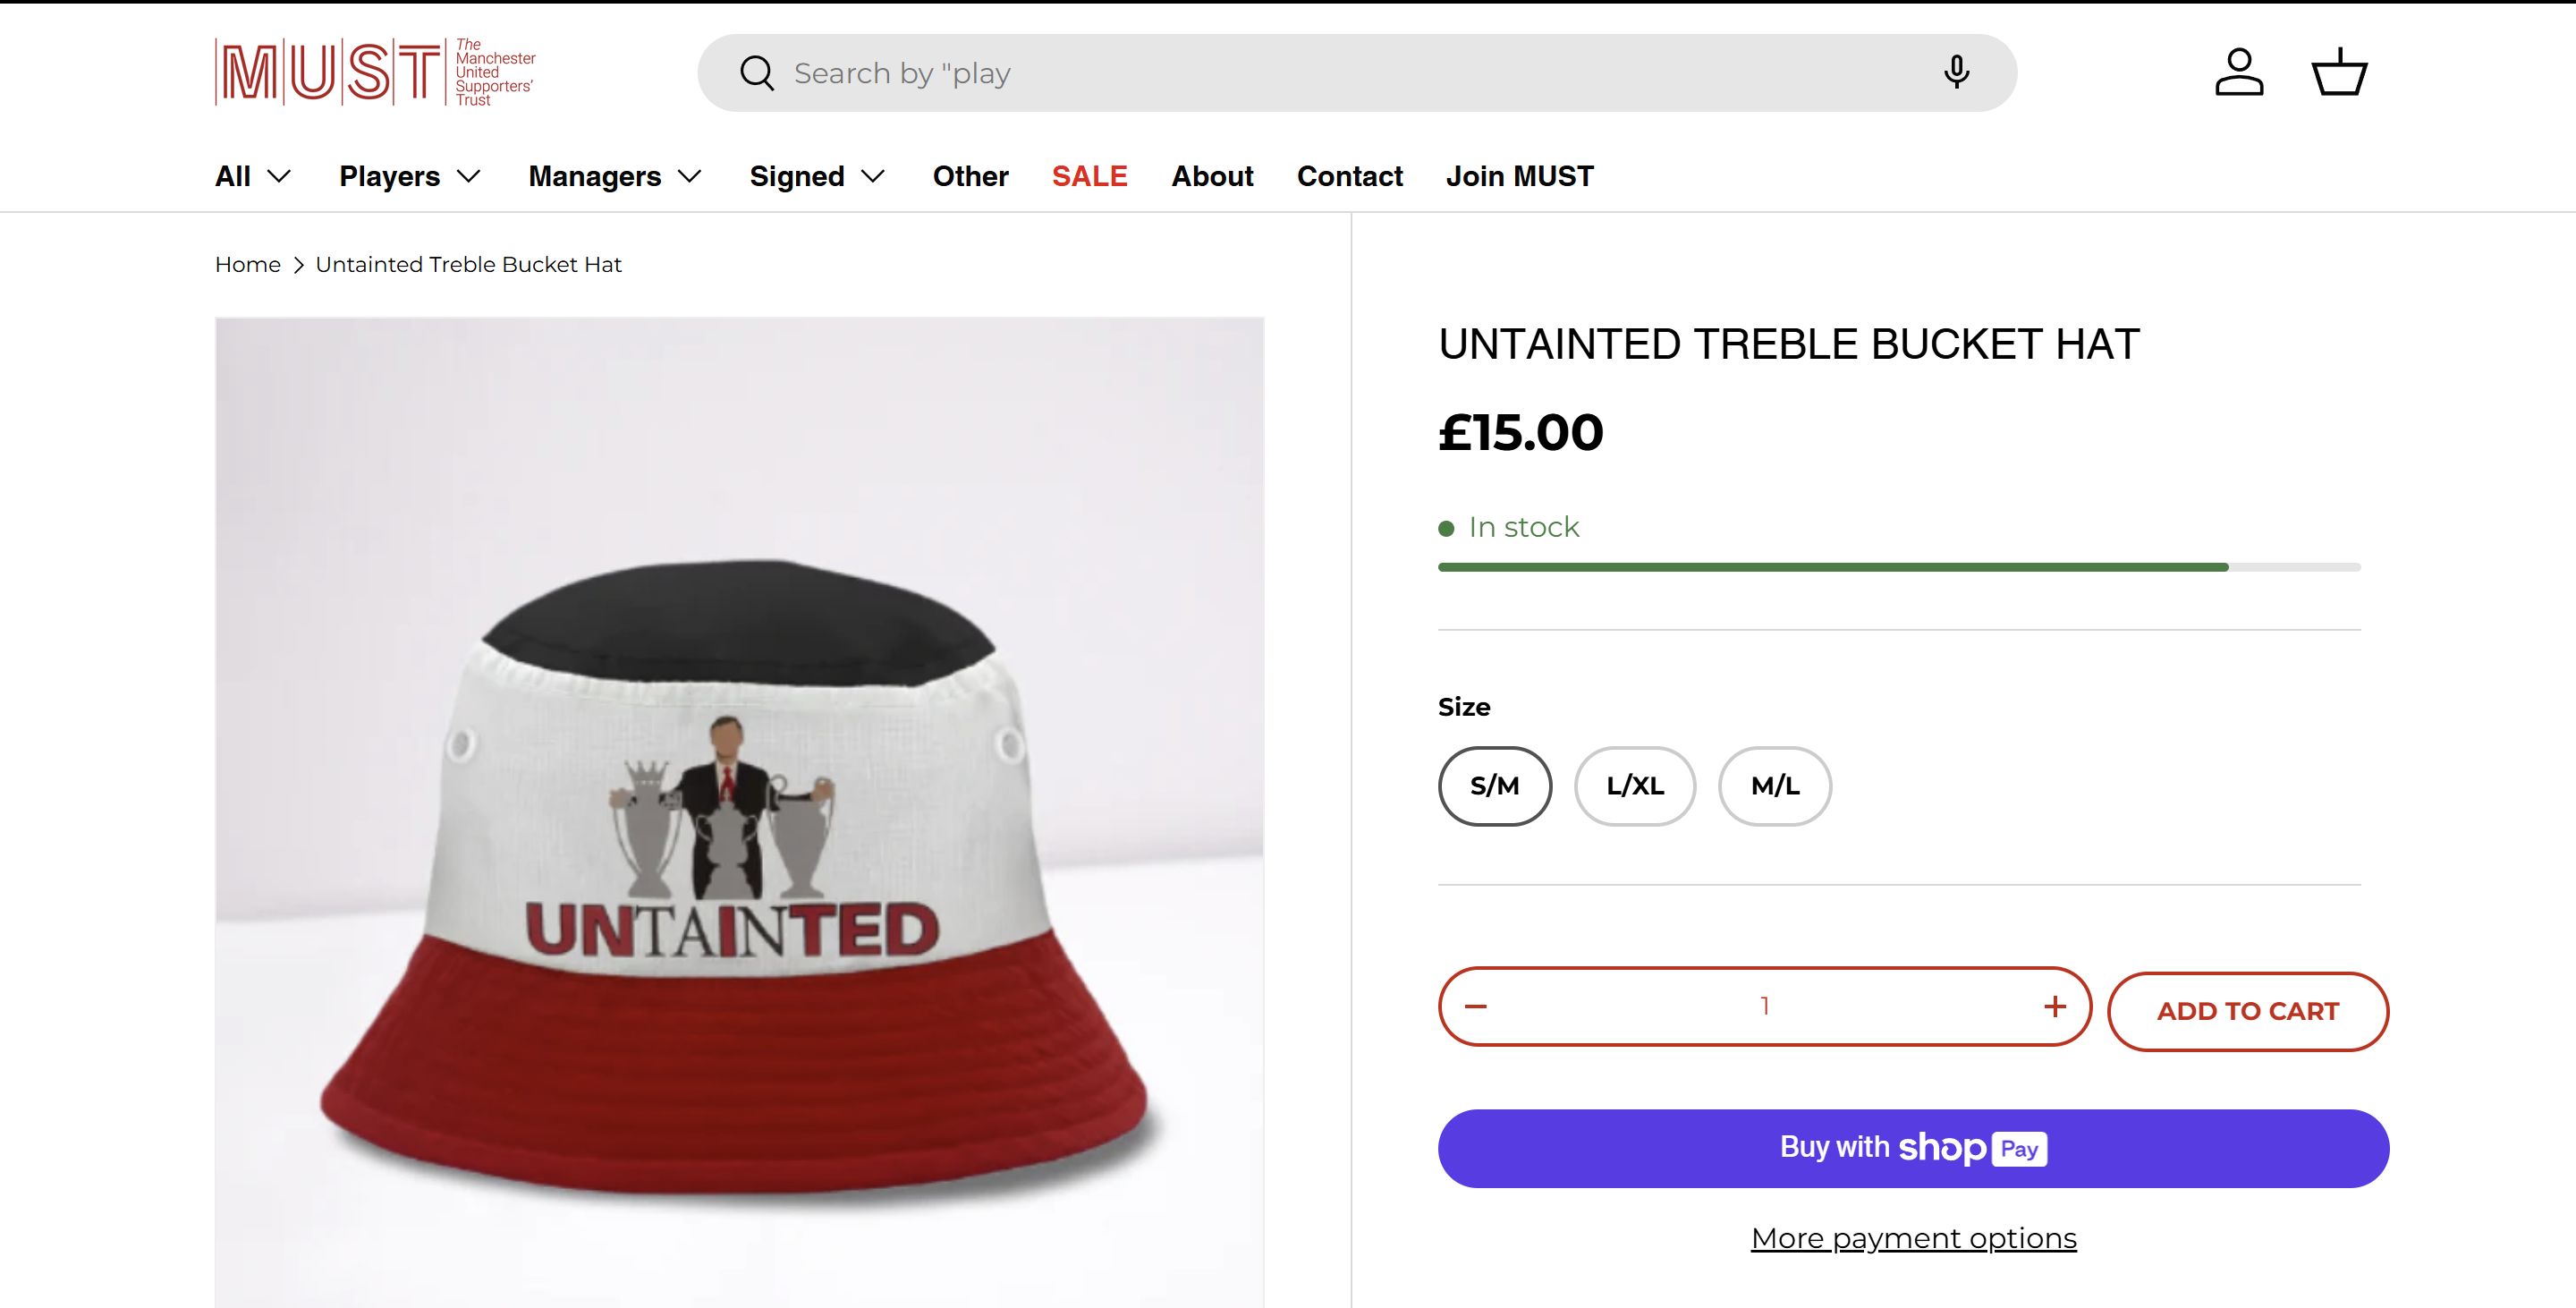The height and width of the screenshot is (1308, 2576).
Task: Expand the Signed dropdown menu
Action: coord(817,176)
